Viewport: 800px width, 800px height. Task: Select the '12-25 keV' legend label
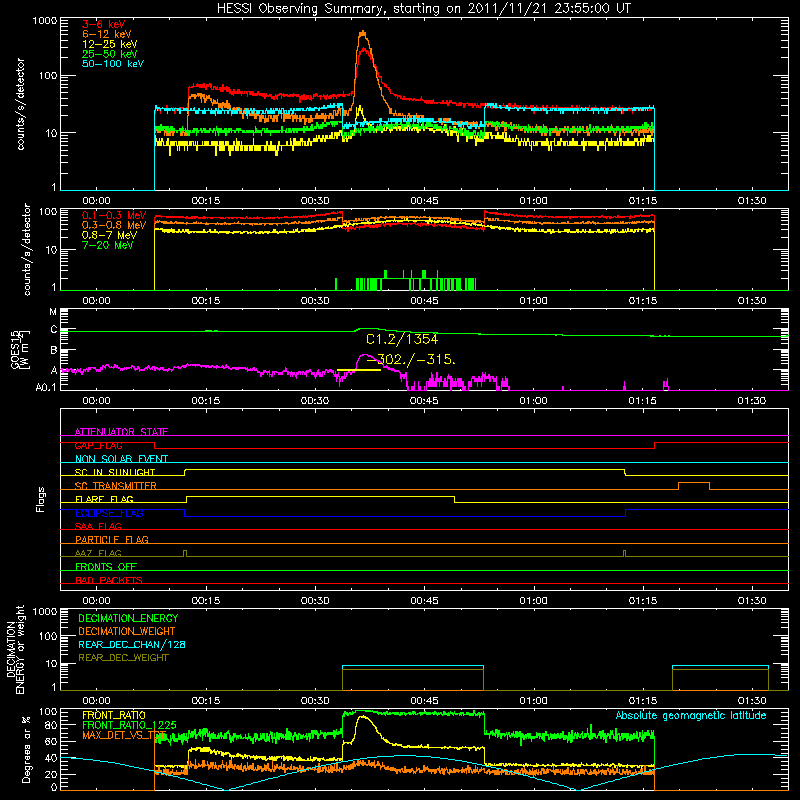coord(110,44)
